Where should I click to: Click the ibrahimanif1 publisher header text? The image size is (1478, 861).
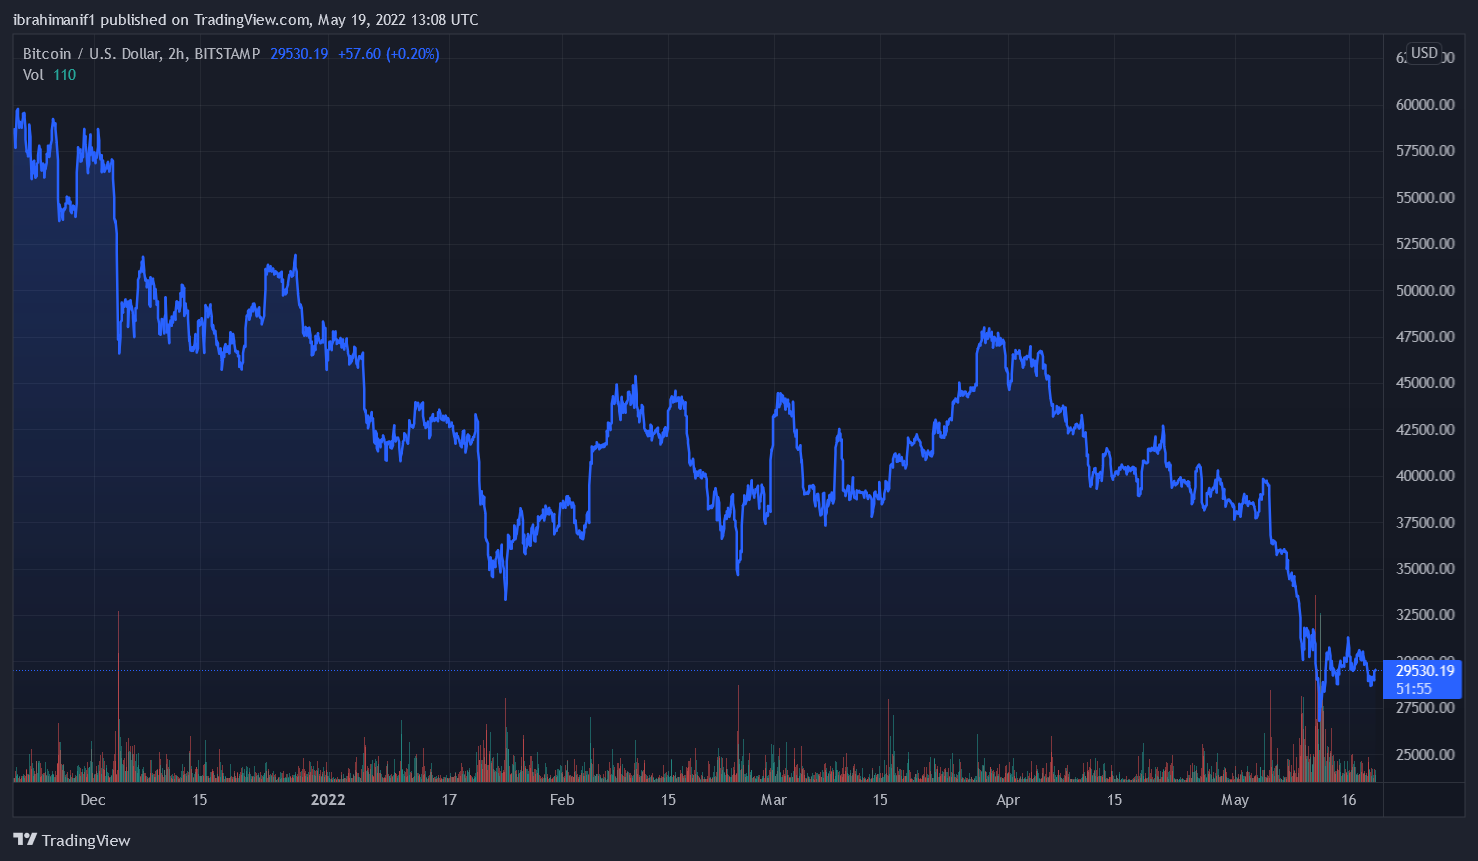click(54, 20)
